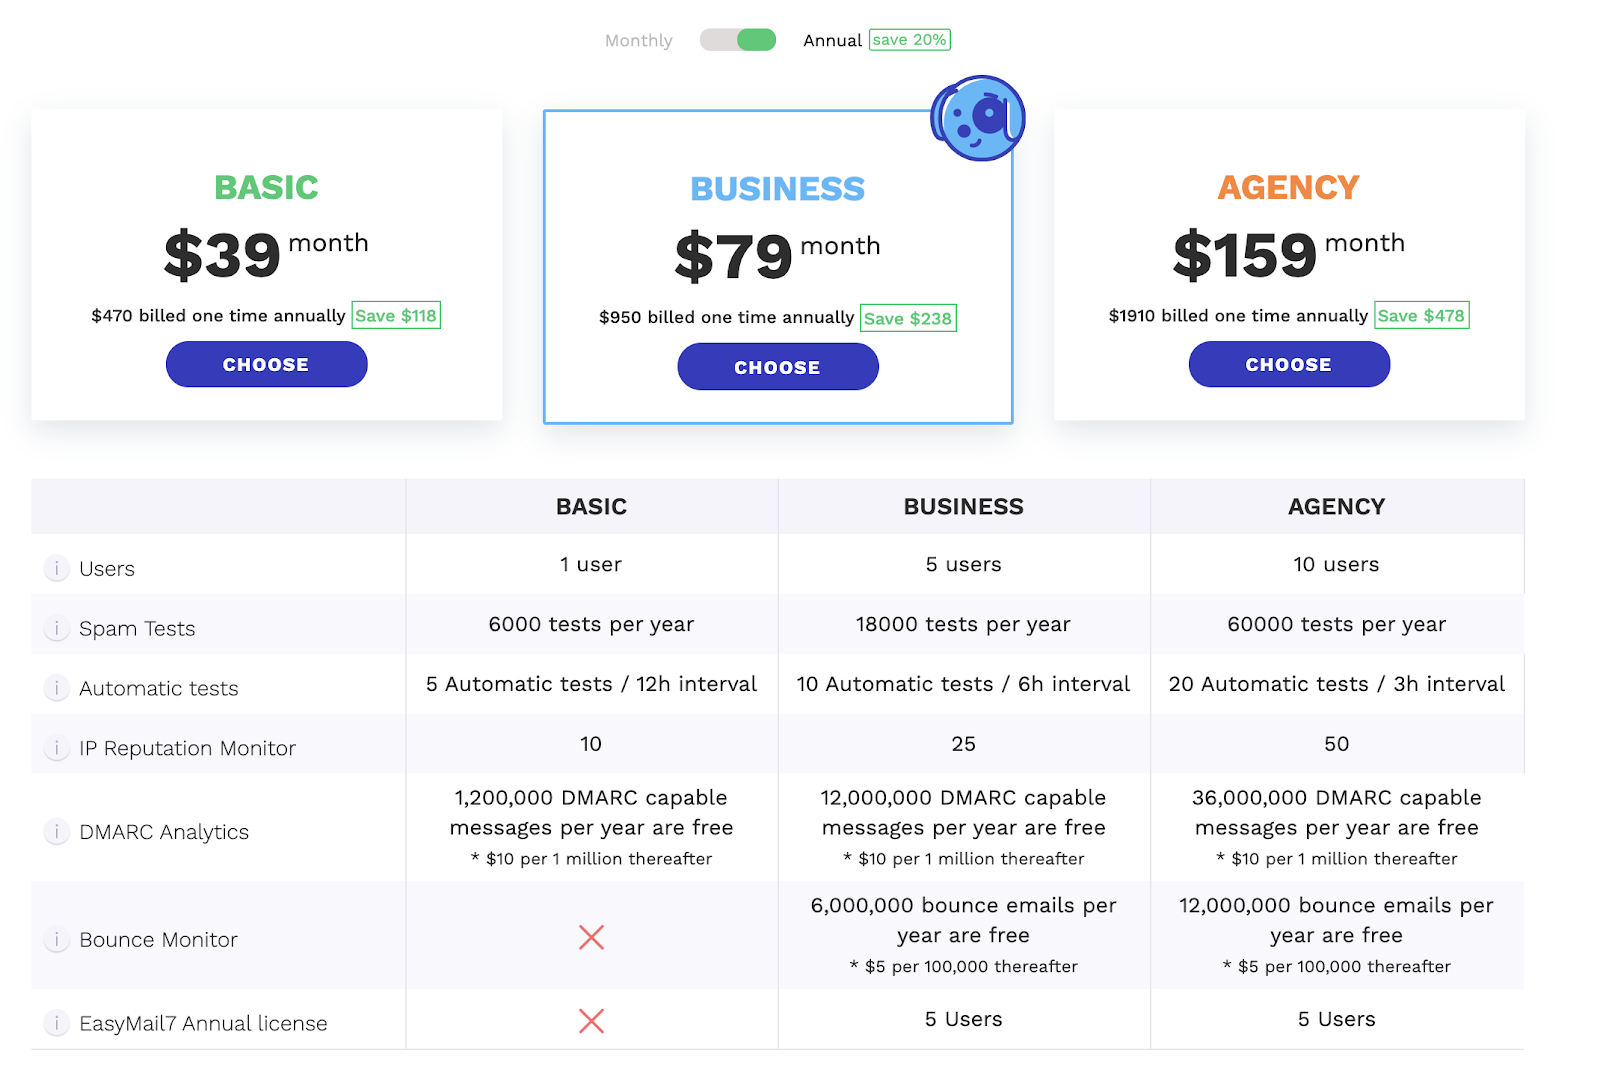Screen dimensions: 1600x1083
Task: Click the BUSINESS plan title heading
Action: [x=777, y=189]
